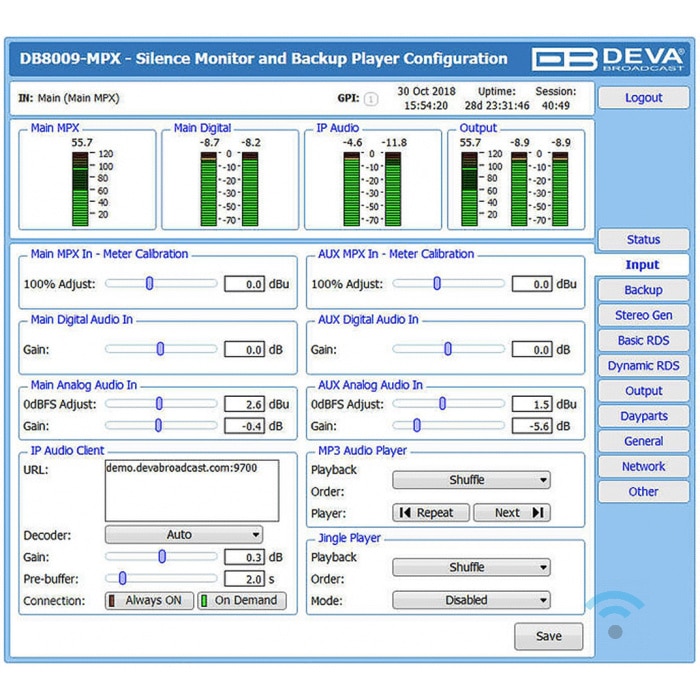Switch to the Status tab
The image size is (700, 700).
(643, 240)
